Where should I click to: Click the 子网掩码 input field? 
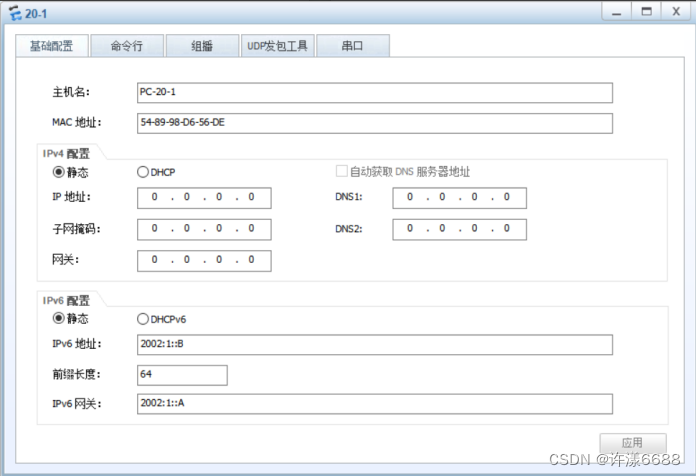(204, 229)
